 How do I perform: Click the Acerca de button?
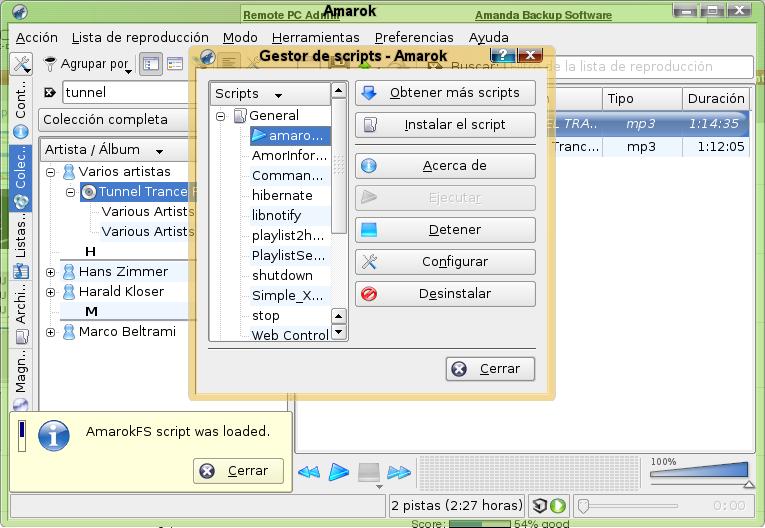[x=445, y=166]
